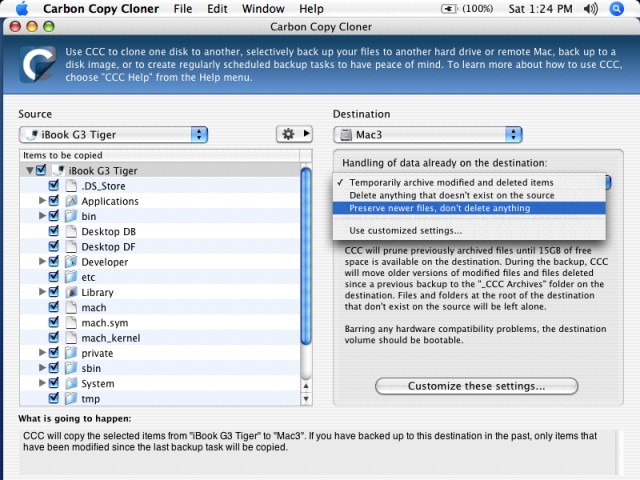Click the sbin folder icon
Viewport: 640px width, 480px height.
pyautogui.click(x=71, y=368)
